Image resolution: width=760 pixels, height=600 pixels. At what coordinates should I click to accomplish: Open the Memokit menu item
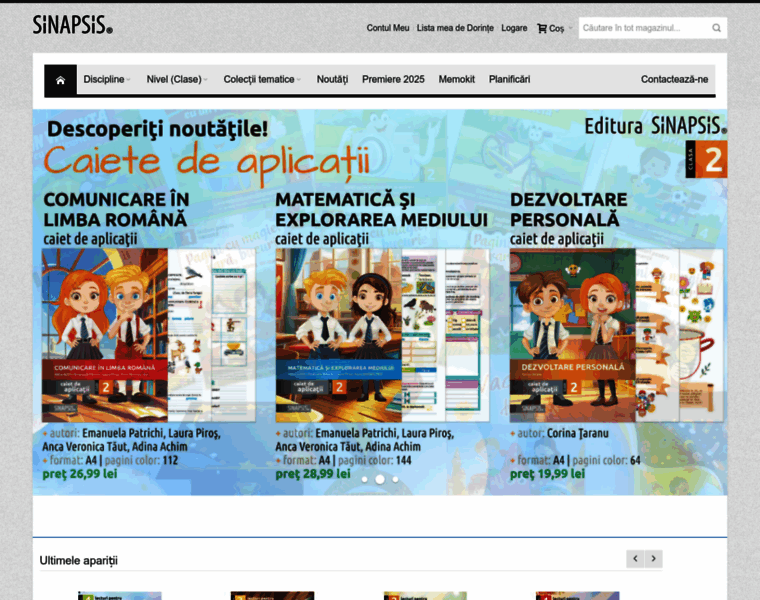tap(457, 79)
